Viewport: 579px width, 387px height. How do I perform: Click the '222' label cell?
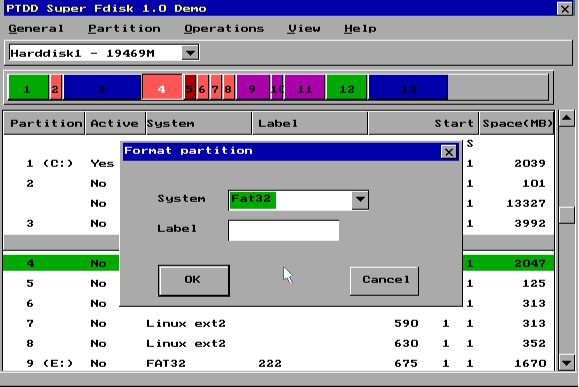(x=270, y=363)
